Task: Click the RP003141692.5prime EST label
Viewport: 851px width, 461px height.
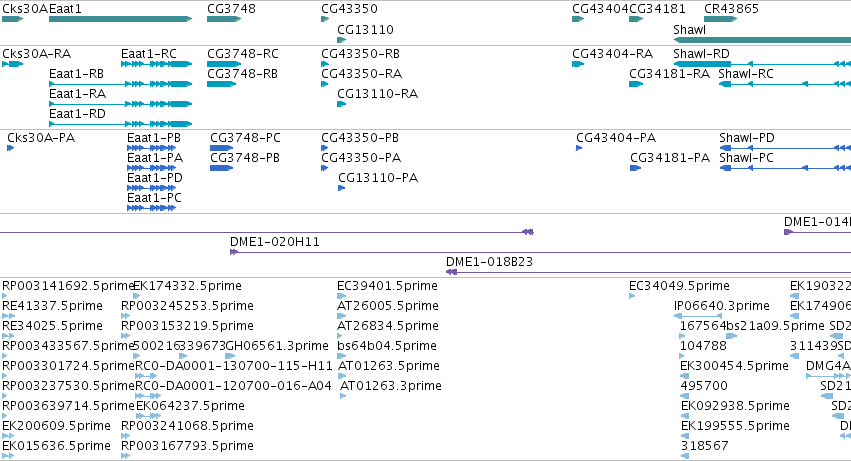Action: coord(66,286)
